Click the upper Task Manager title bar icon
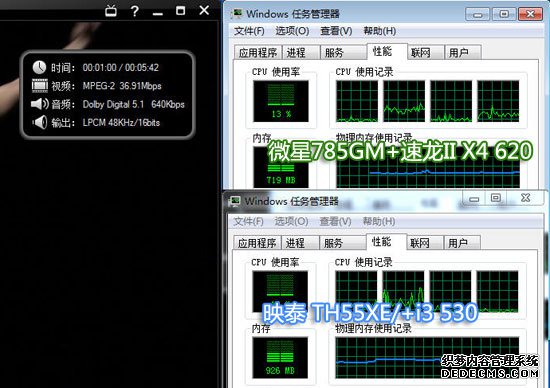 tap(237, 14)
